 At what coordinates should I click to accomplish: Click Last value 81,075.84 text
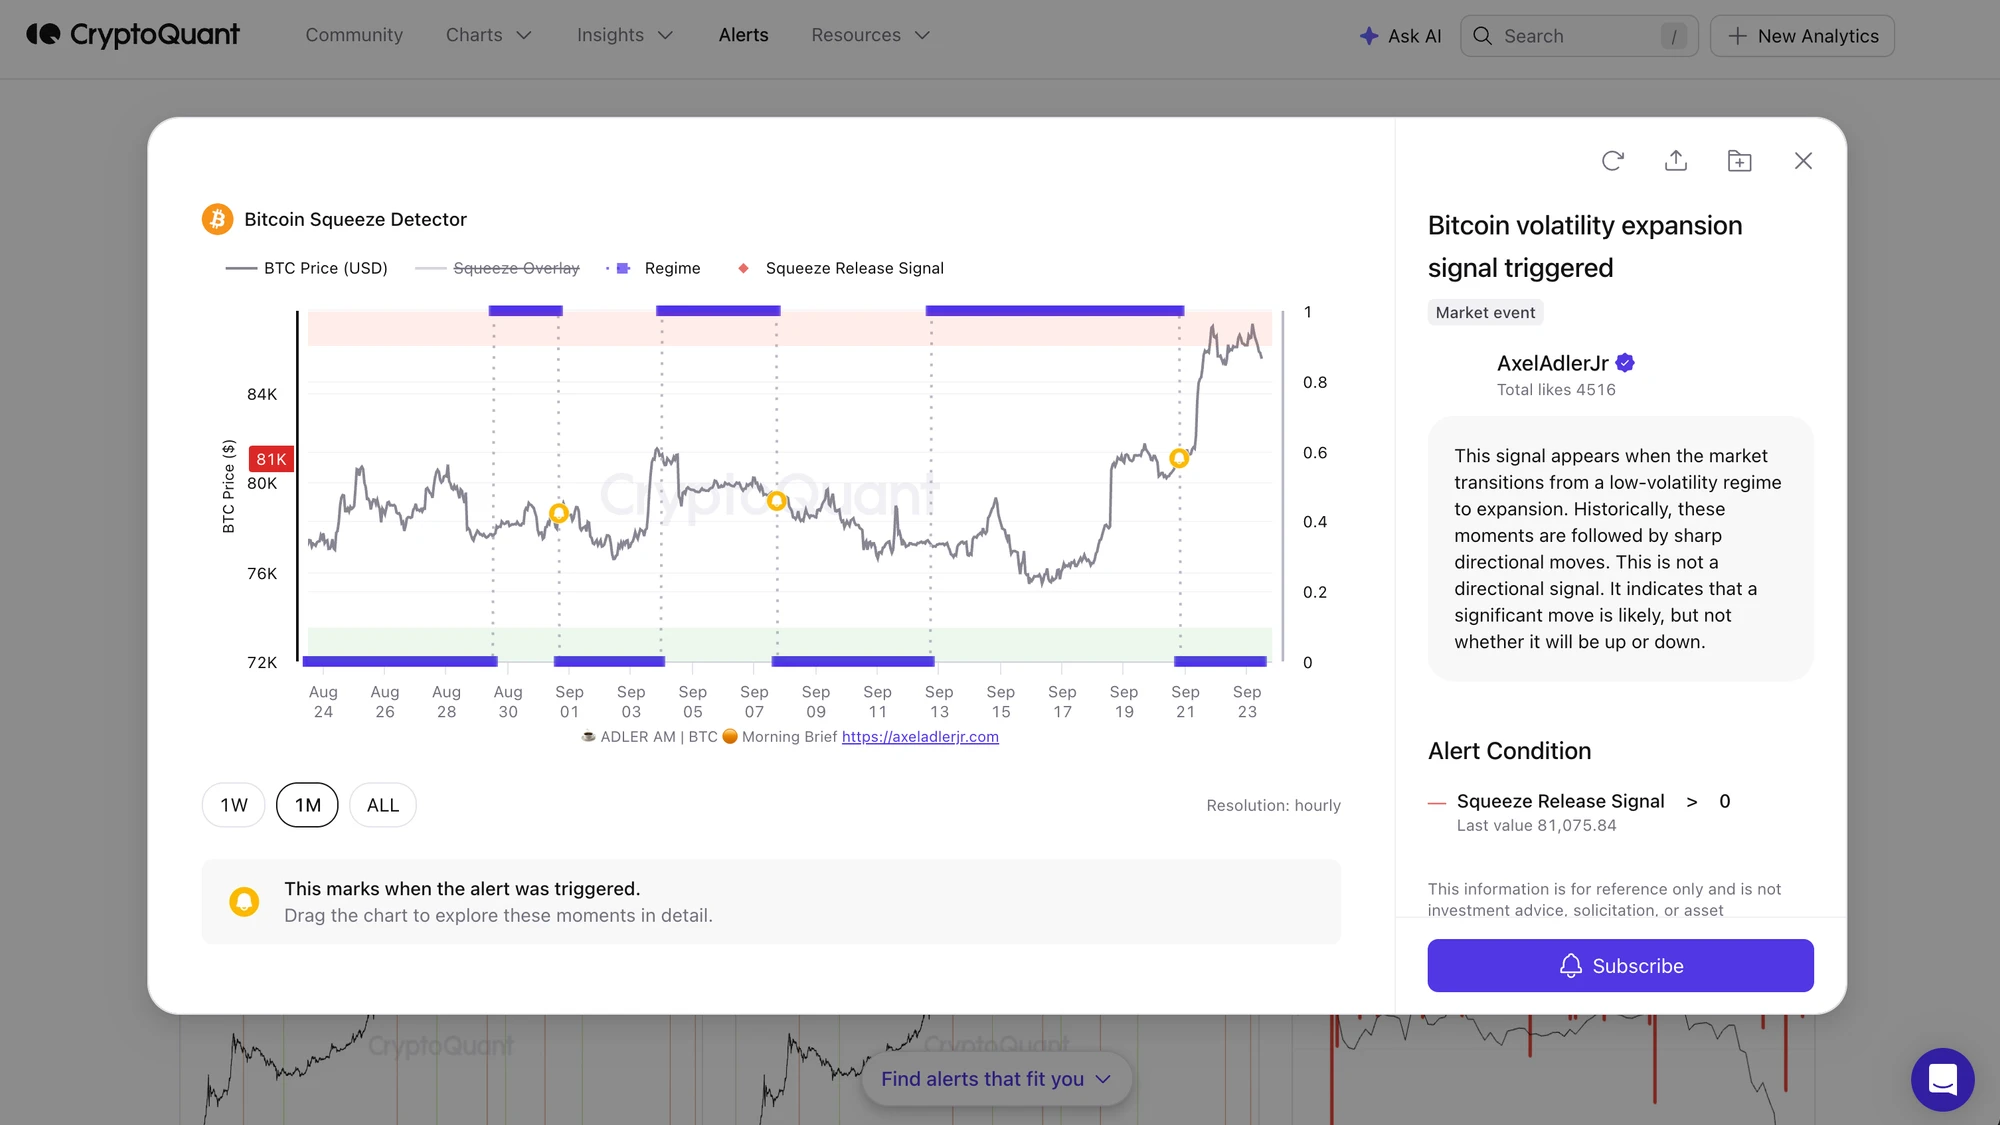tap(1536, 826)
